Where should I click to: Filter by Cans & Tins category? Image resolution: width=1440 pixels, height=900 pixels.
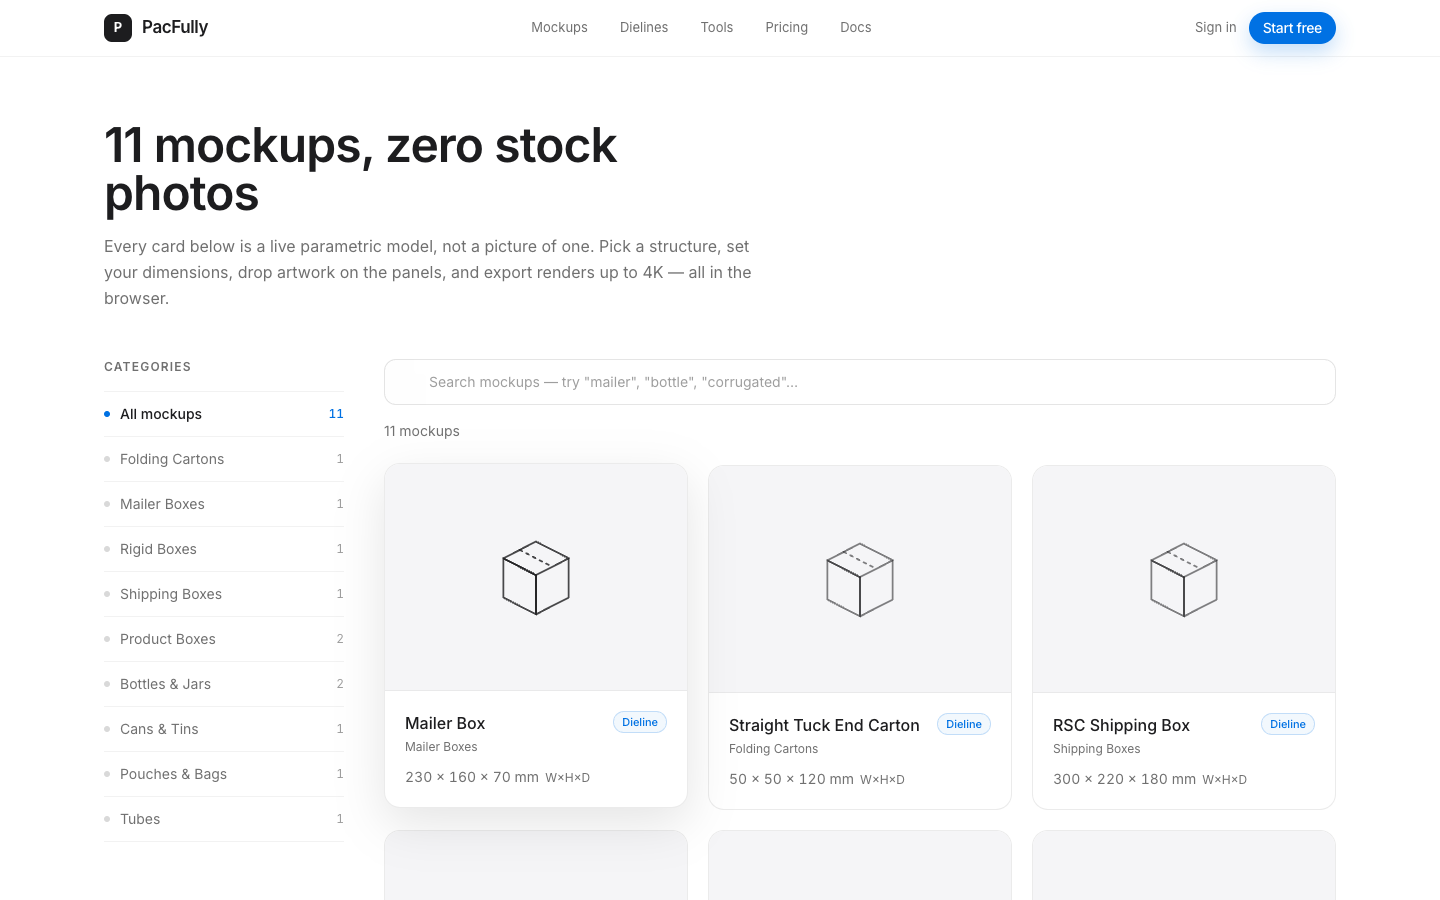[224, 729]
